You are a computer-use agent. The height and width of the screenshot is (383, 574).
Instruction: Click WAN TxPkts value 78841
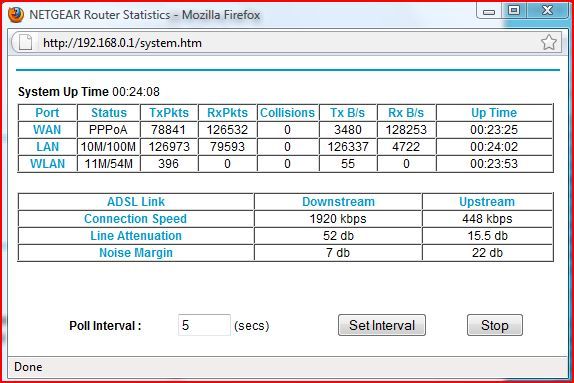168,130
